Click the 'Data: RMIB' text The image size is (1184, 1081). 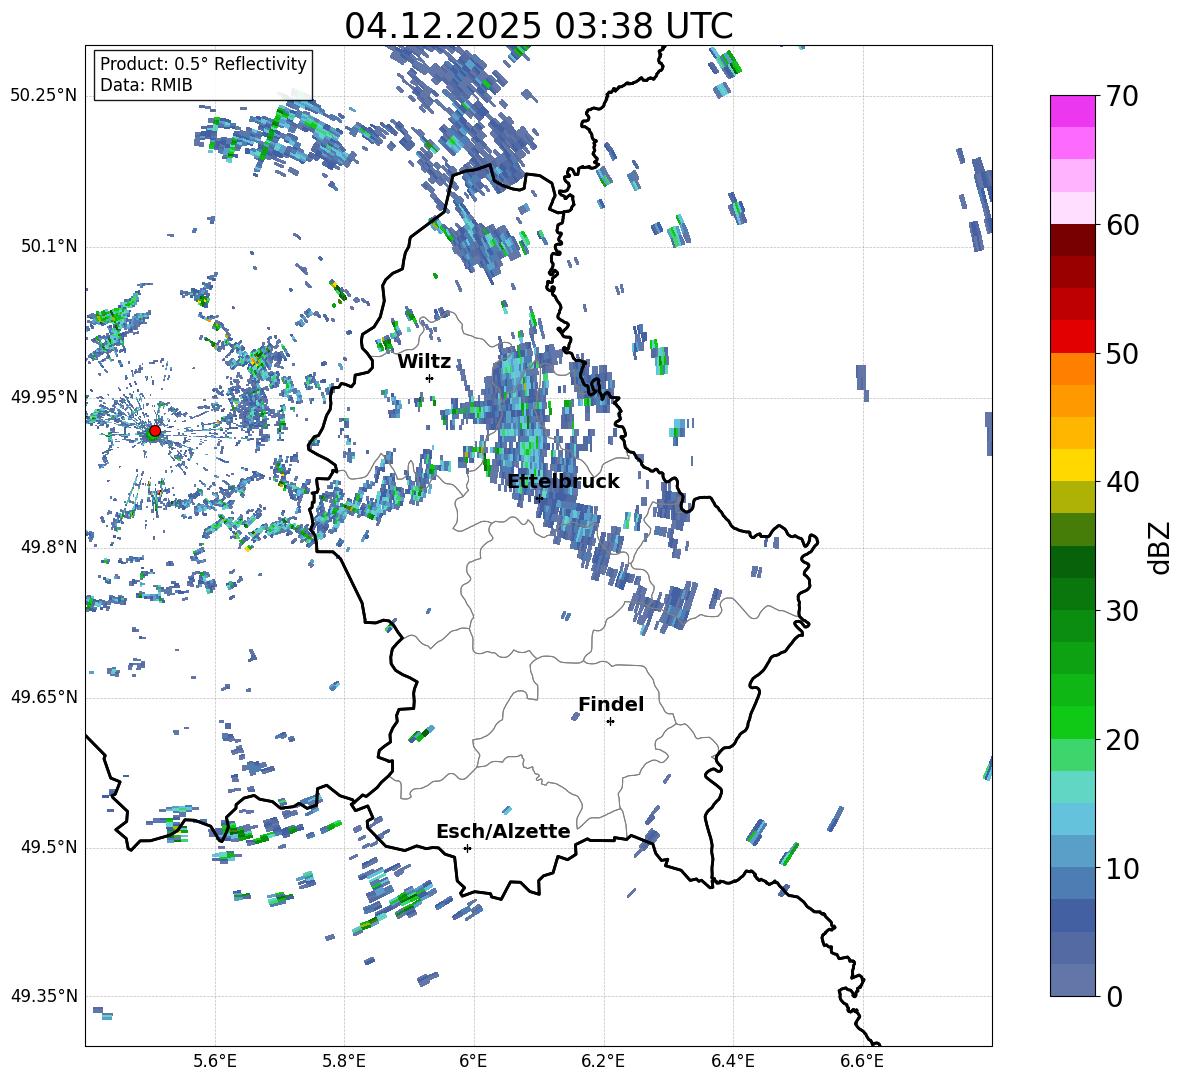click(146, 85)
